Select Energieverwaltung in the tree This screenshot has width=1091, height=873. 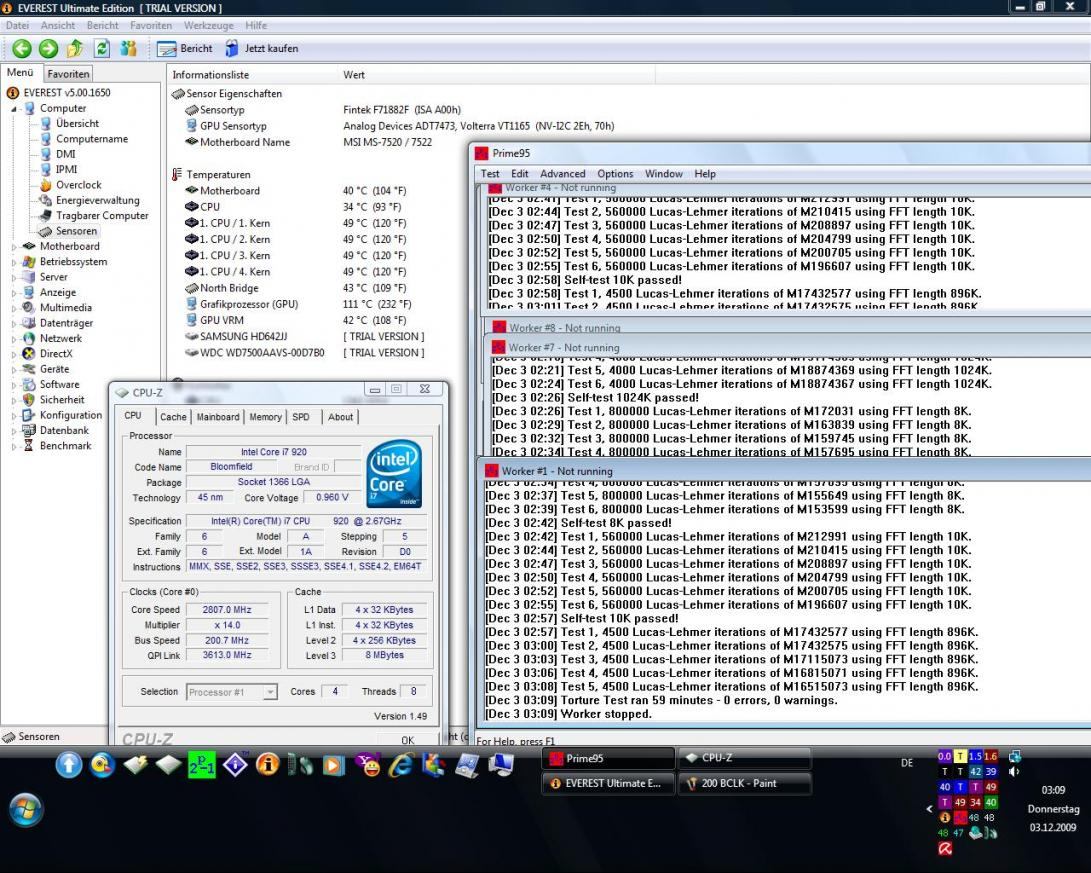(97, 200)
